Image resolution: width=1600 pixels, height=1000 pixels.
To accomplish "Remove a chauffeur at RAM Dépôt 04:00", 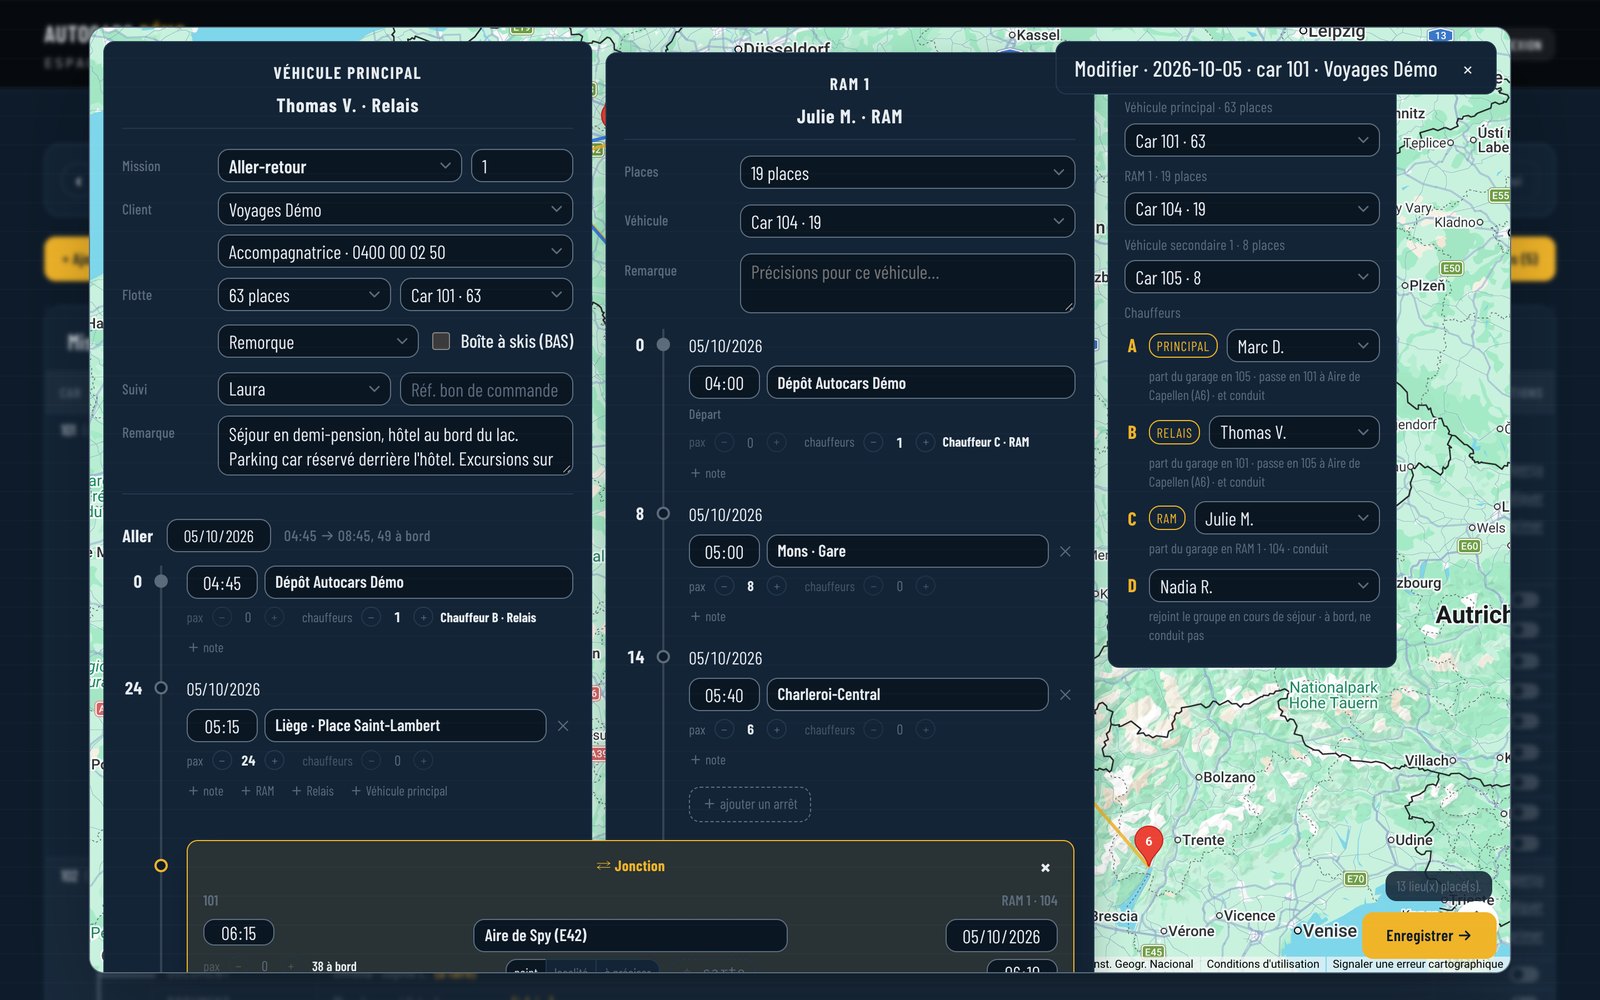I will coord(873,442).
